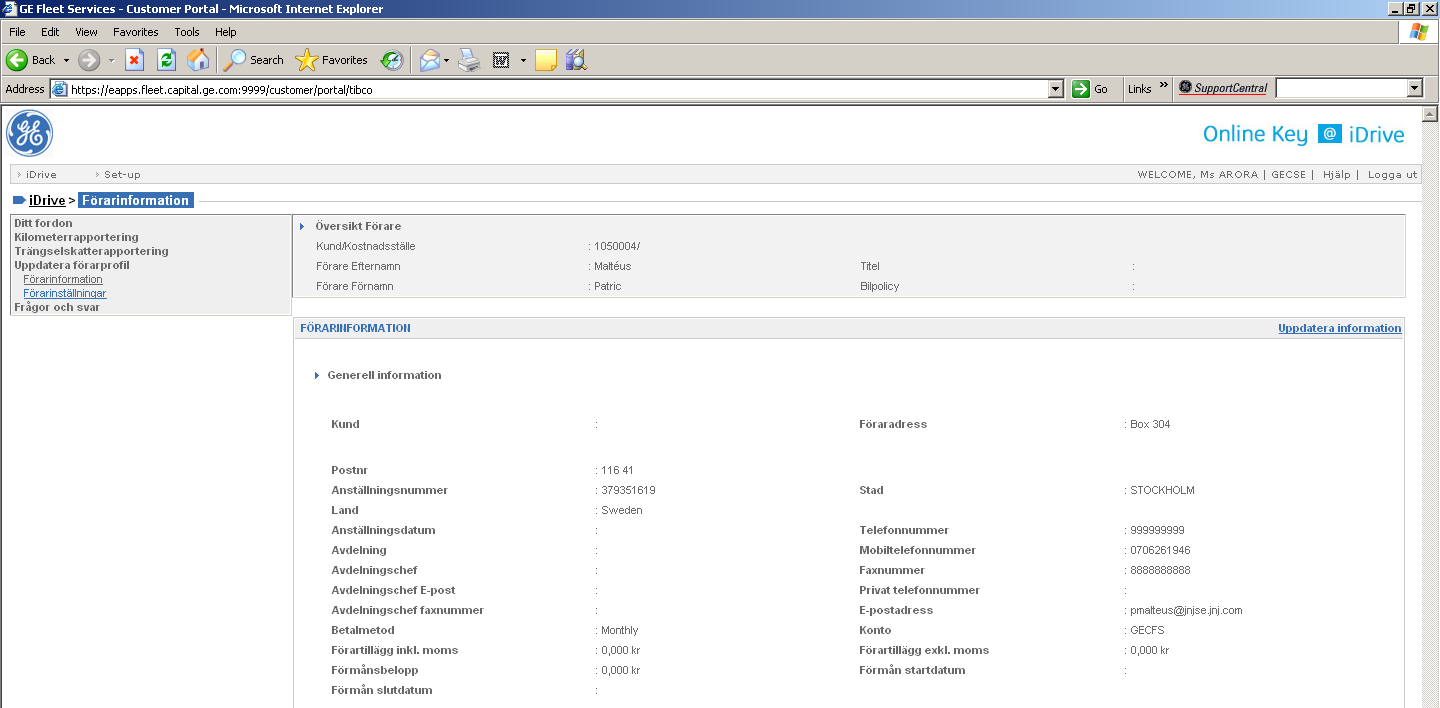Click the SupportCentral search input field

click(1341, 88)
